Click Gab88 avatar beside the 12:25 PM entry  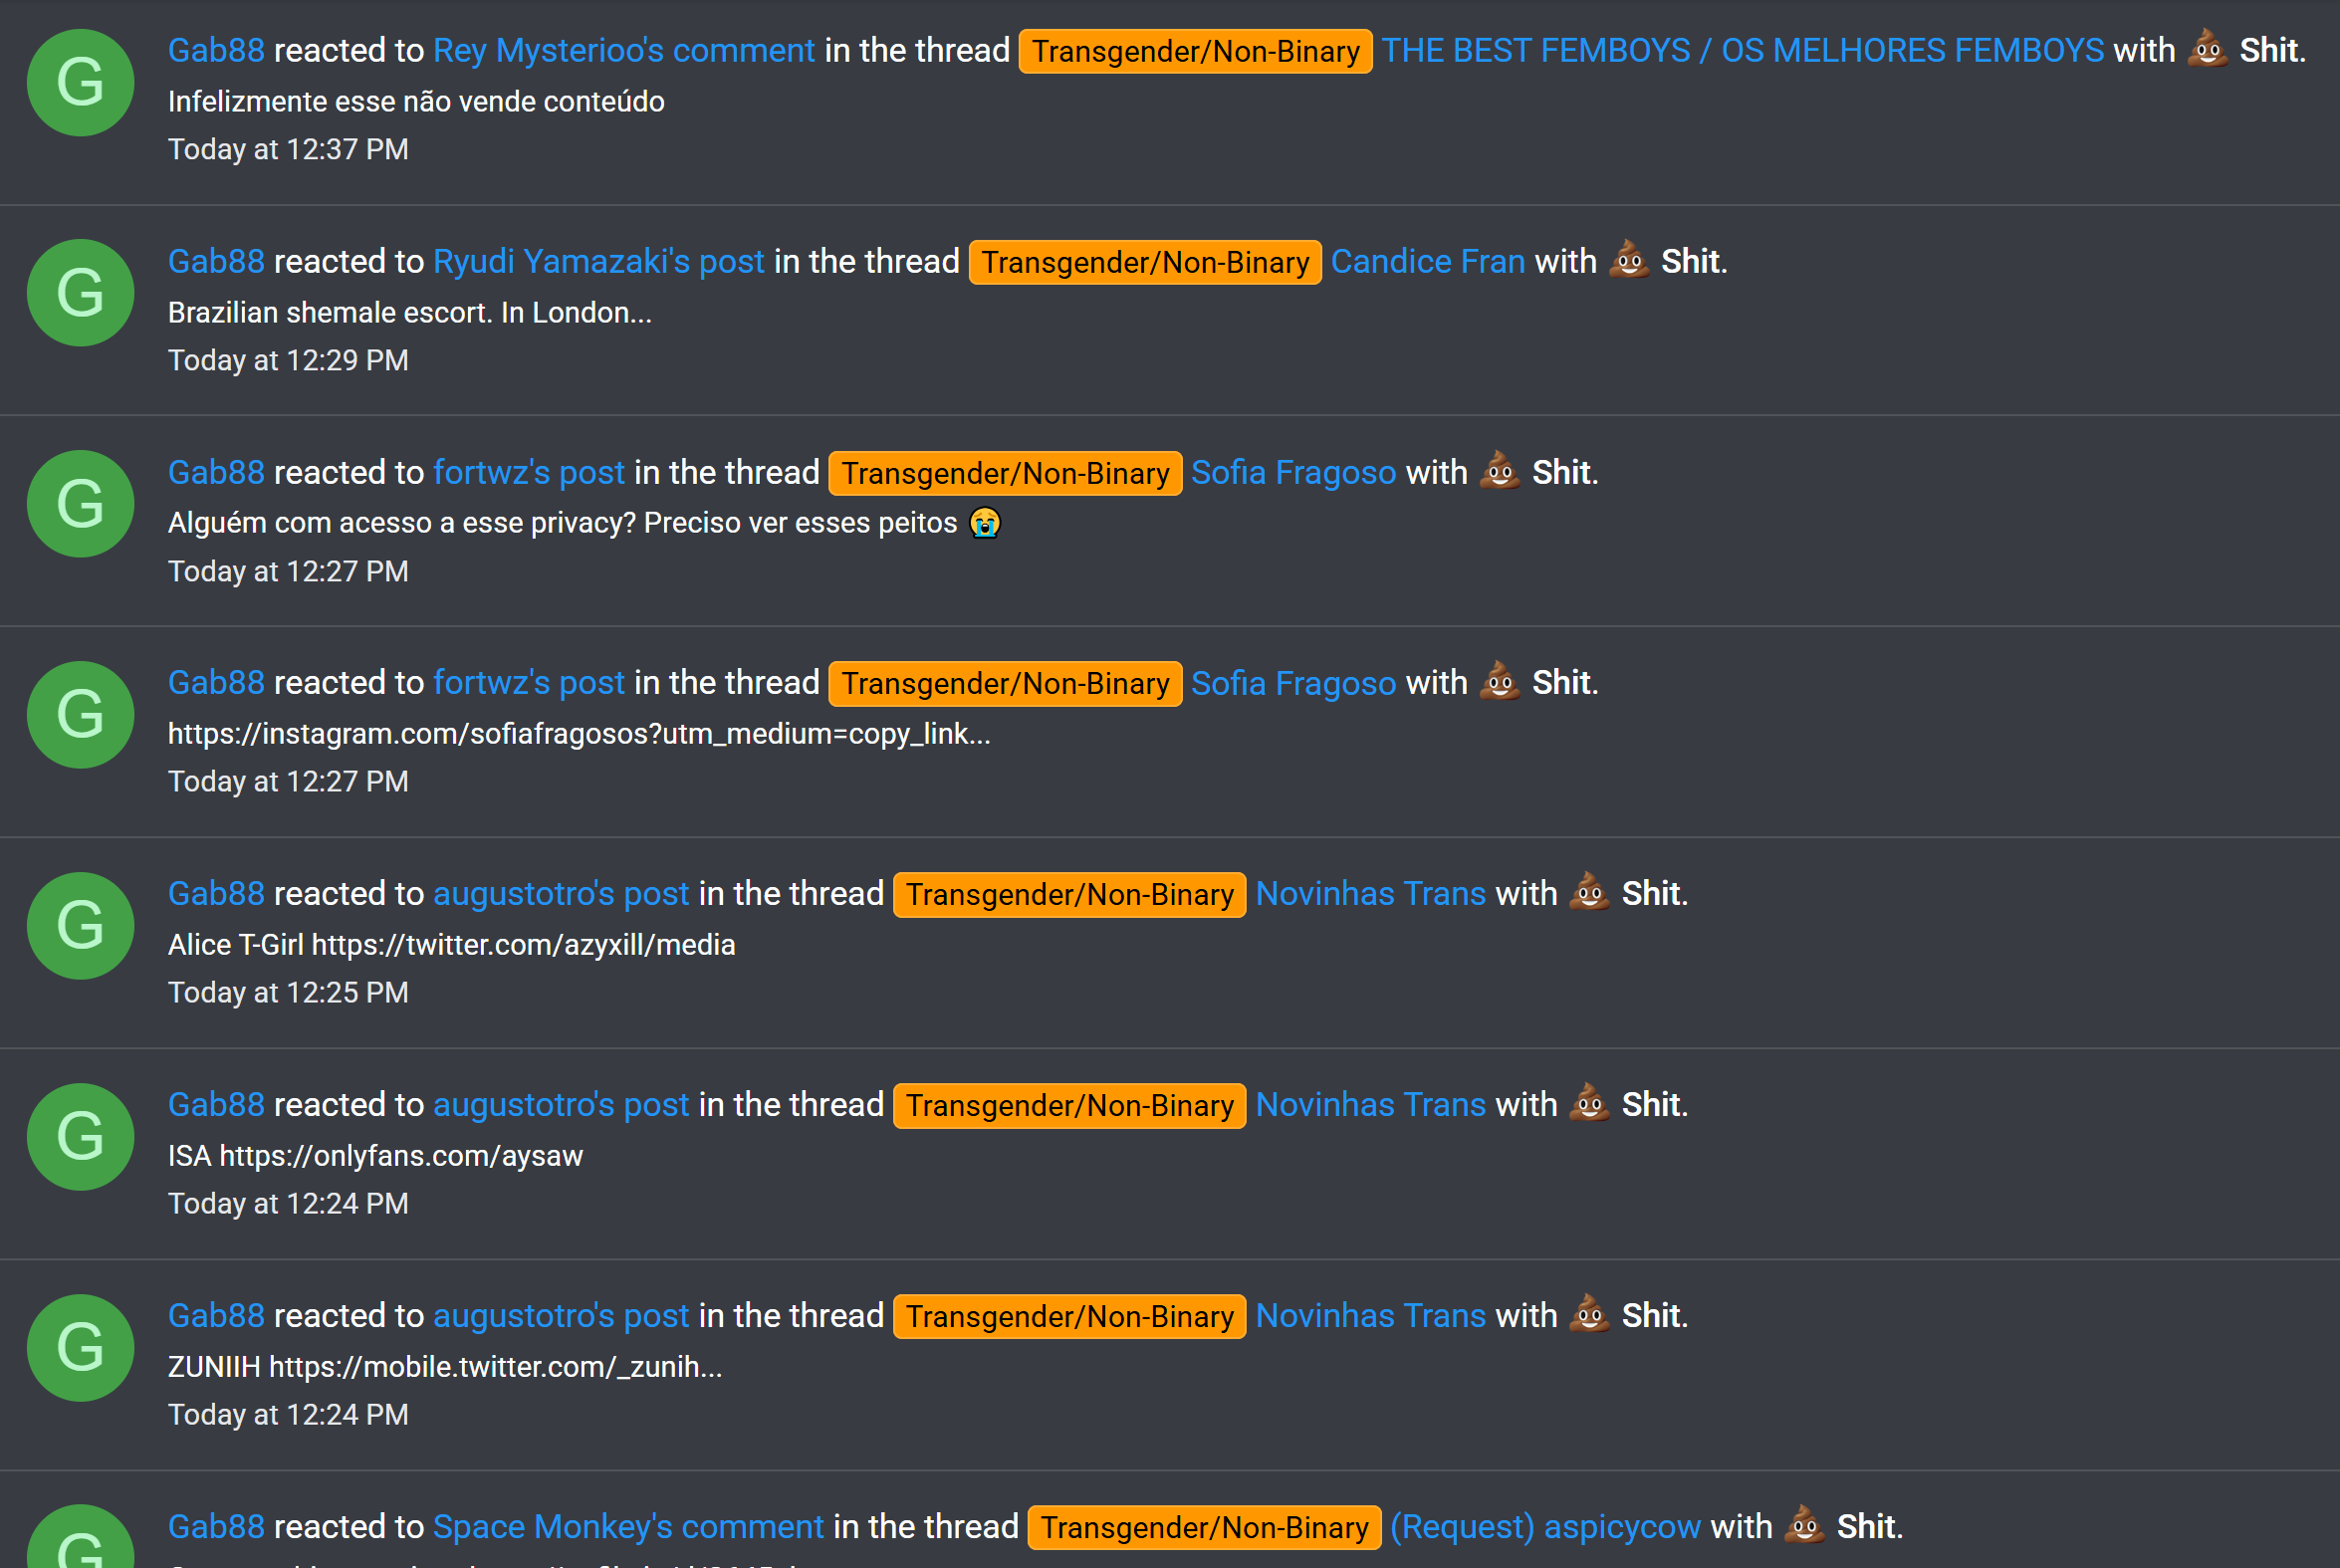point(80,926)
